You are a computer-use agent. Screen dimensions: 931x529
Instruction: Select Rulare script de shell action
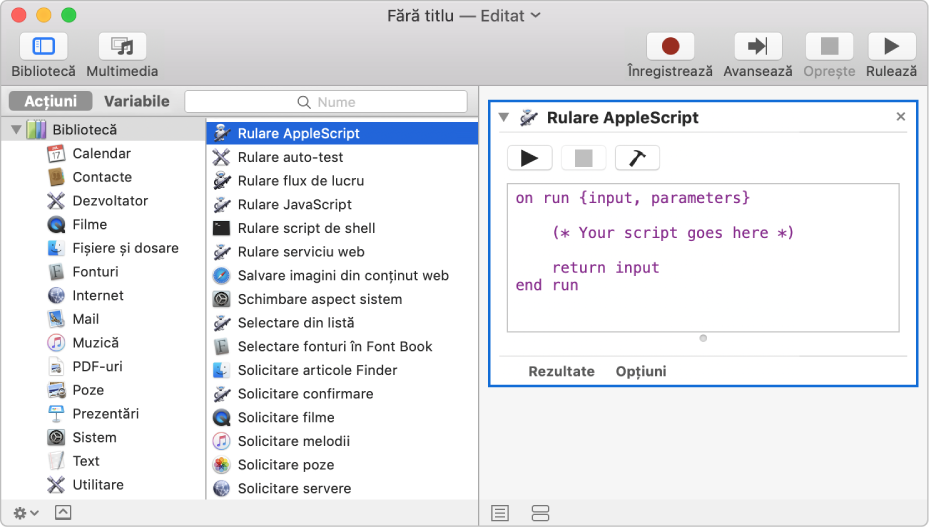point(306,228)
